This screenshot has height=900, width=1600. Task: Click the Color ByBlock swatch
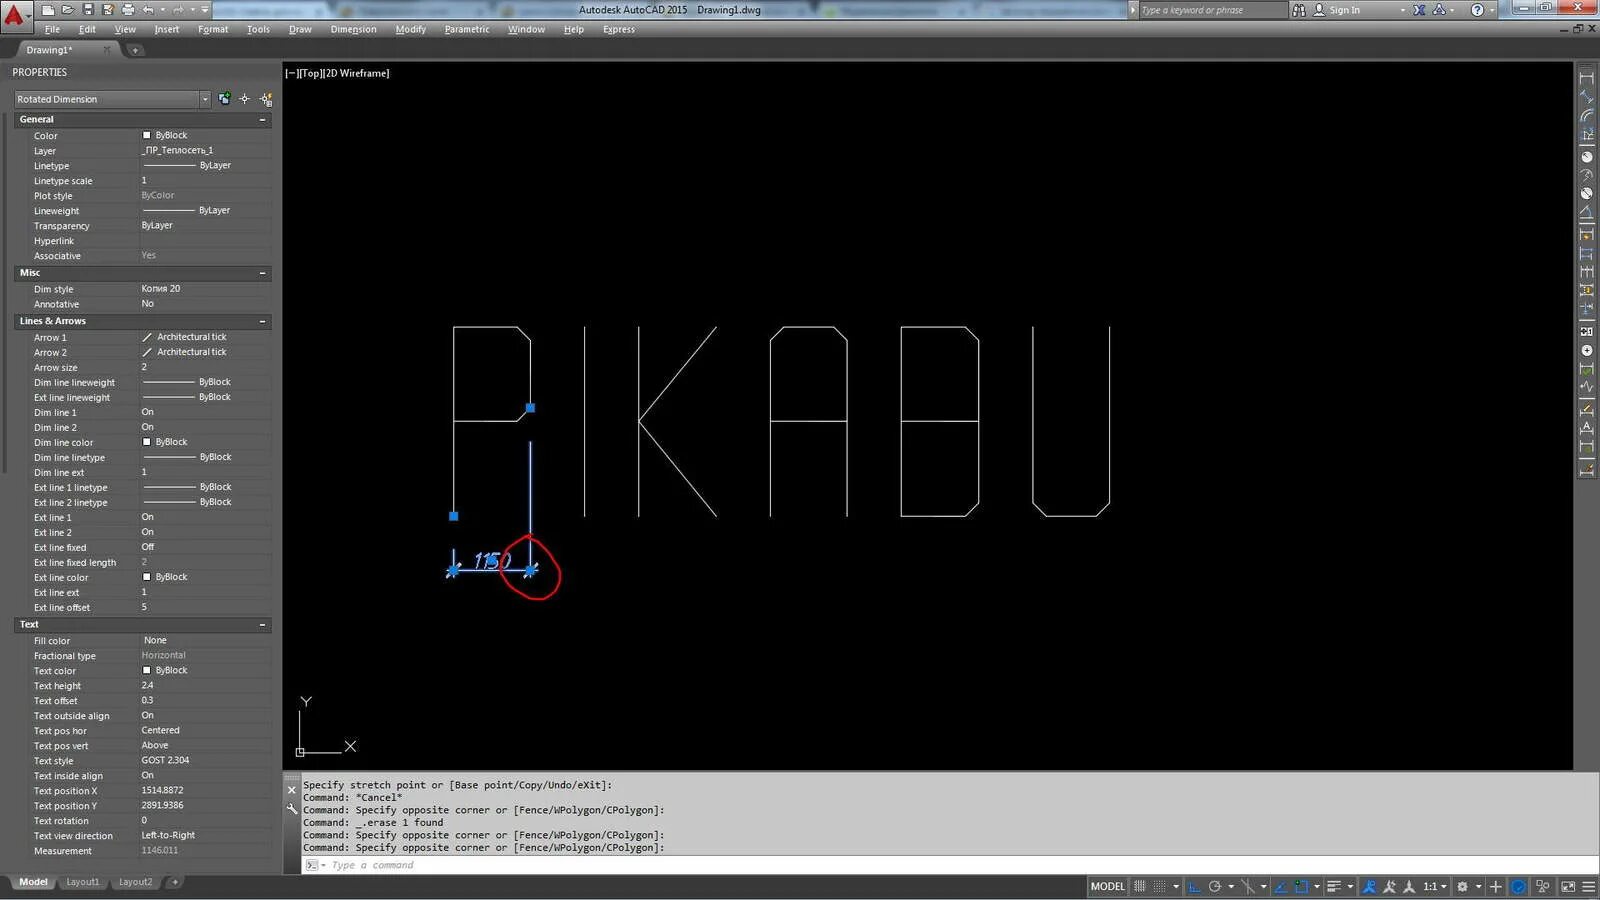(147, 135)
